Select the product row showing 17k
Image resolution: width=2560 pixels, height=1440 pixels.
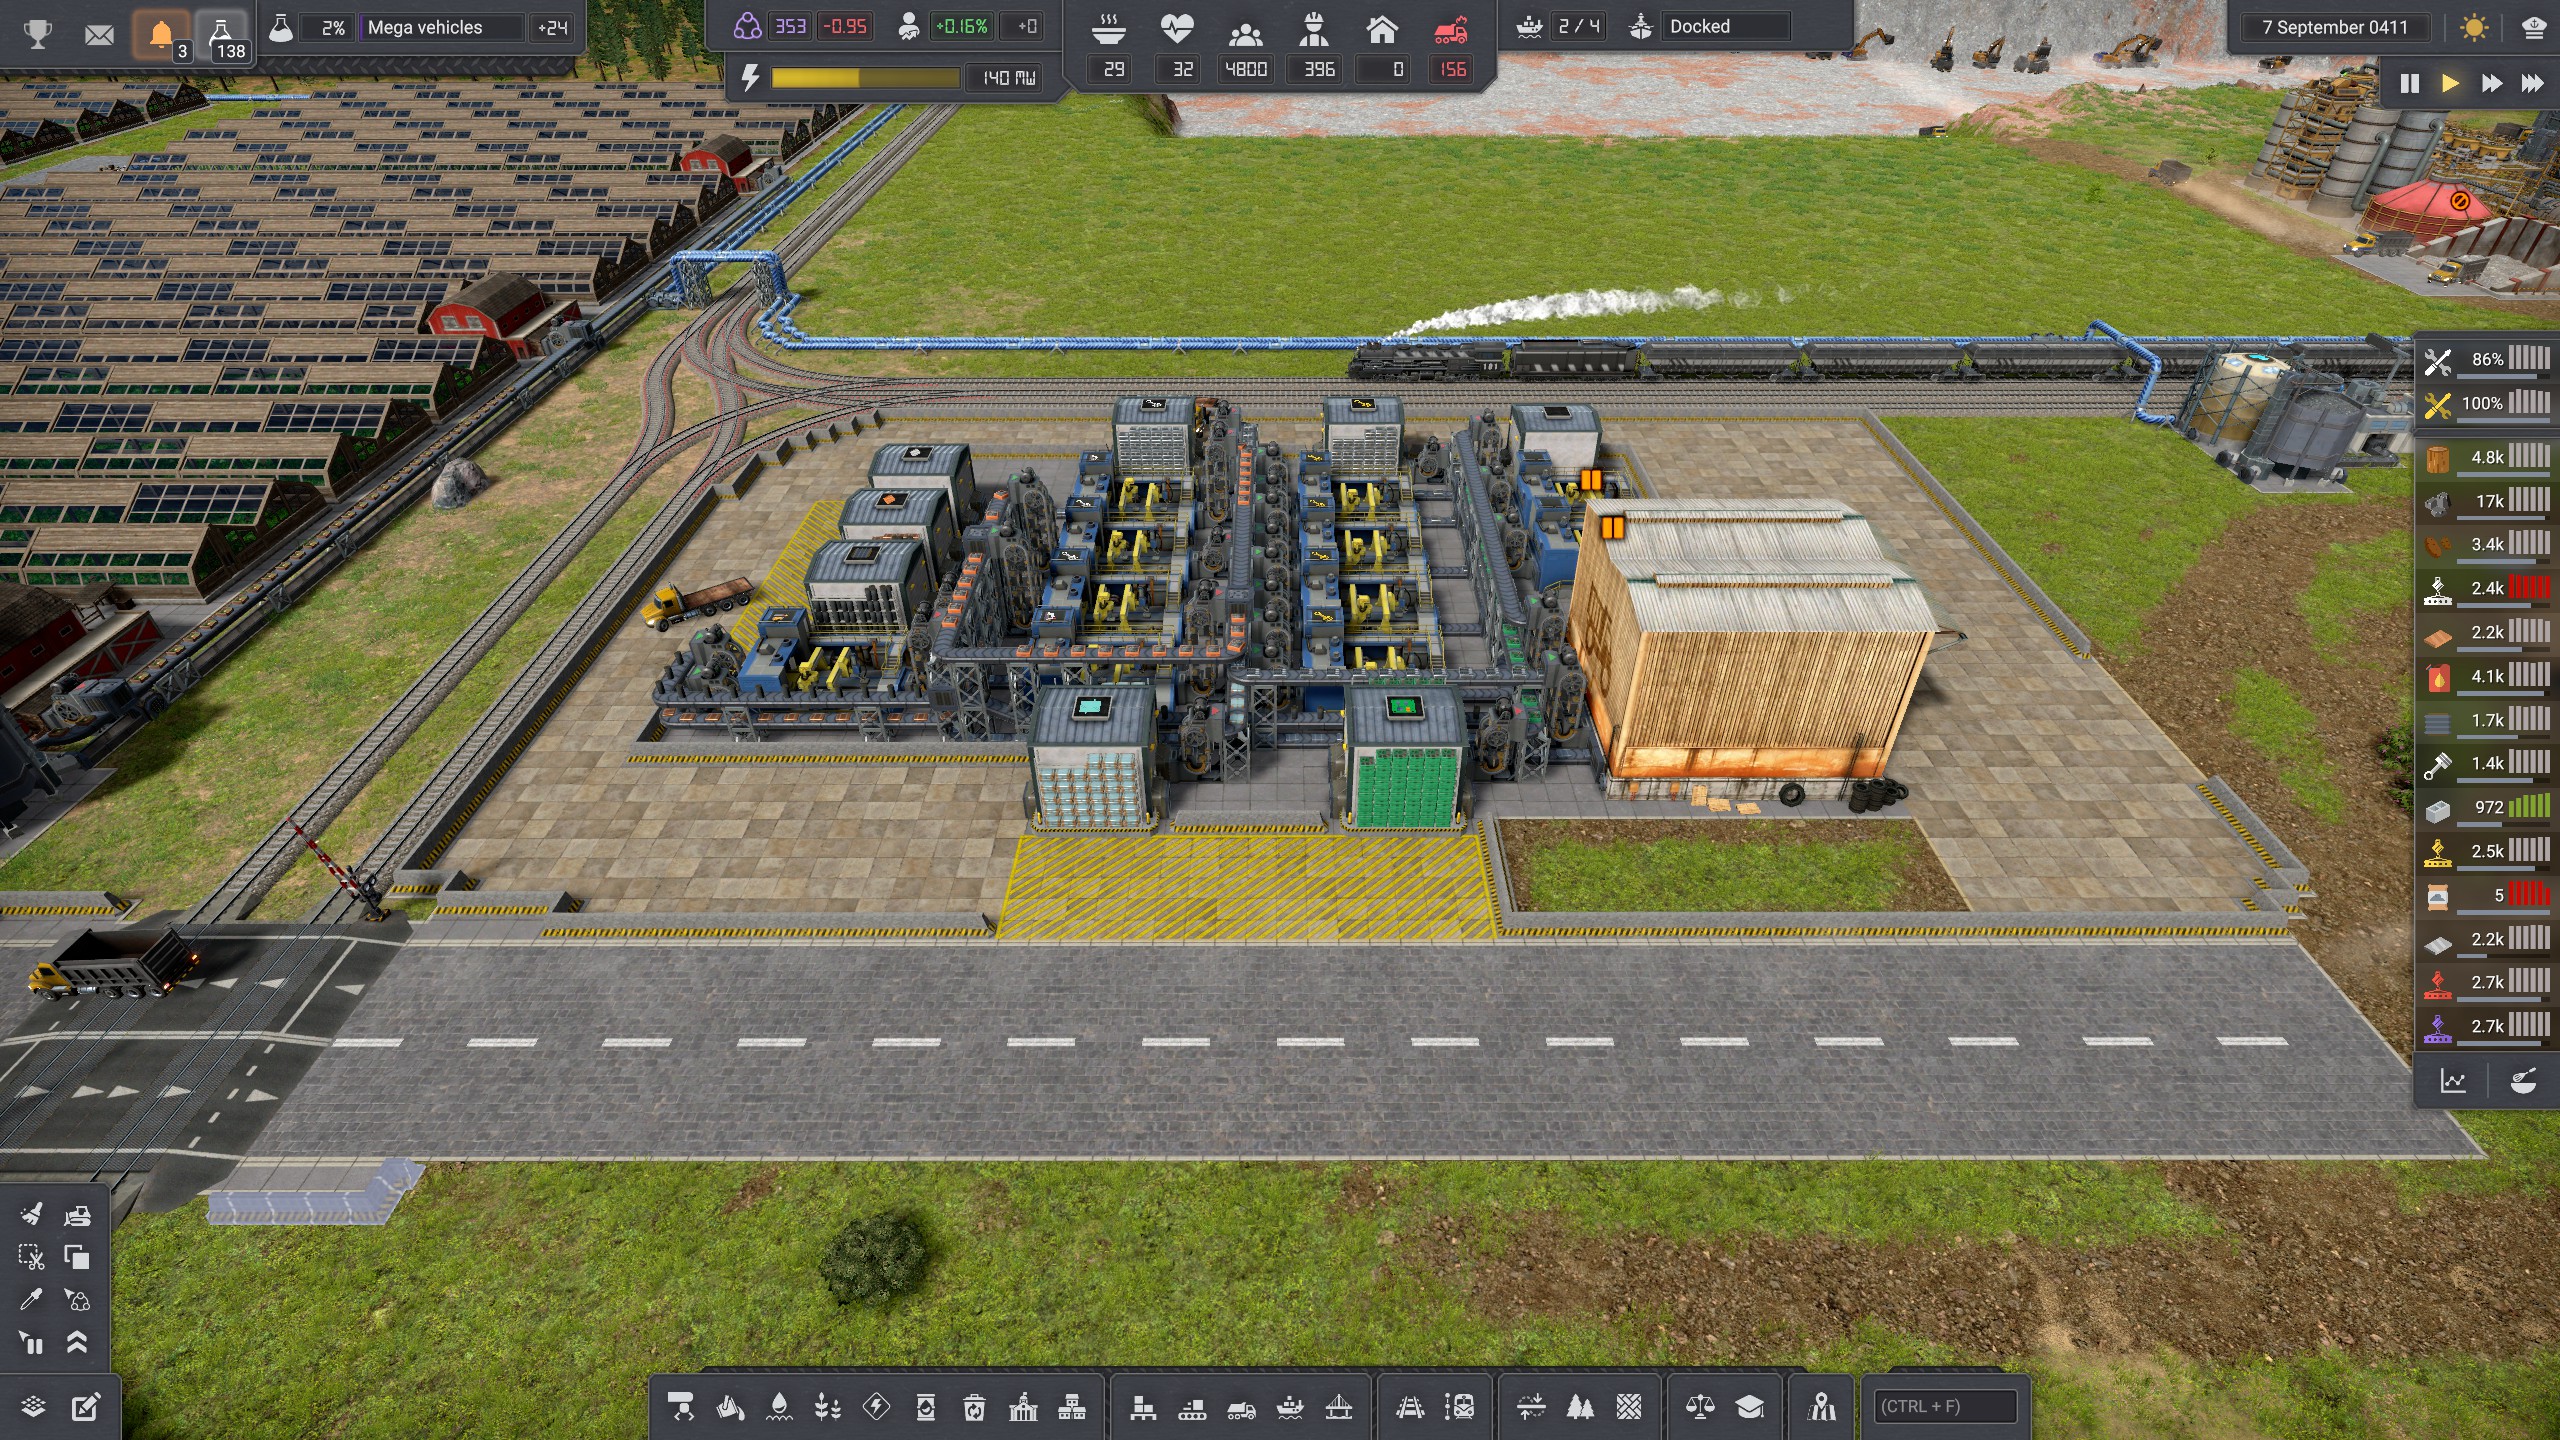point(2486,502)
